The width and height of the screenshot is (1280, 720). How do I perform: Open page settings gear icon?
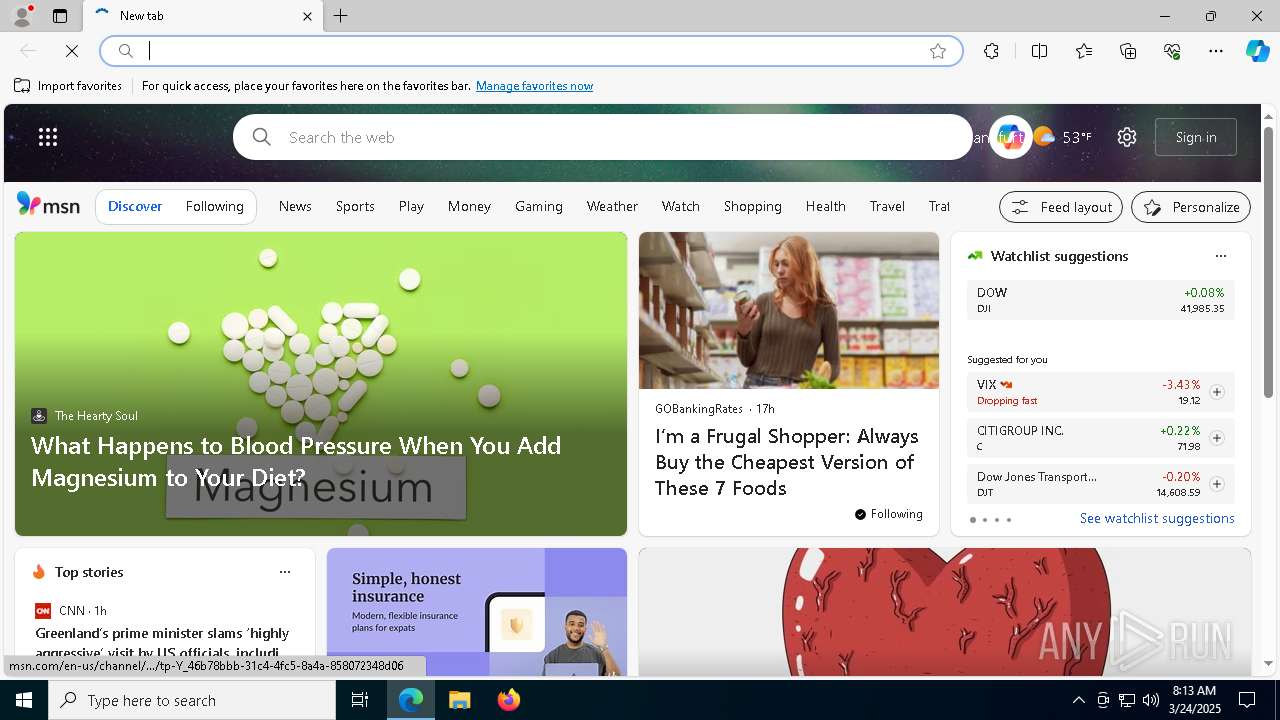point(1127,137)
